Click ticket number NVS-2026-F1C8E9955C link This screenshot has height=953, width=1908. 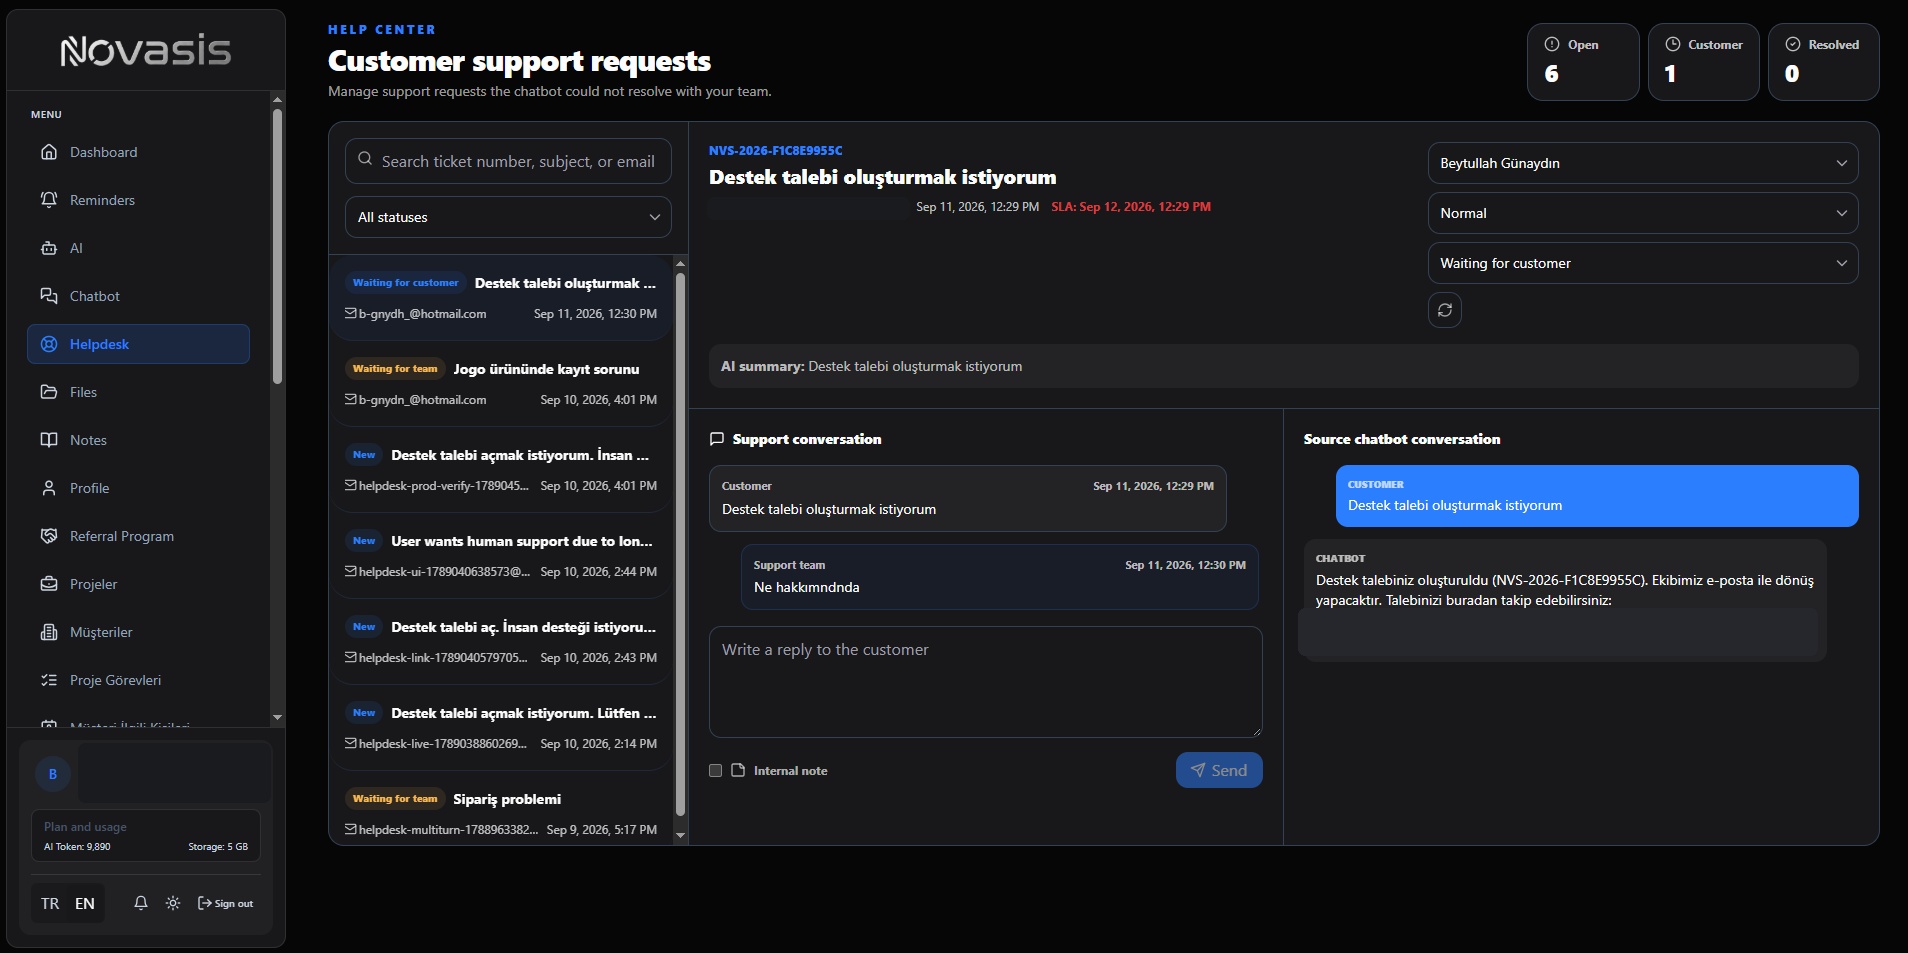[x=775, y=151]
